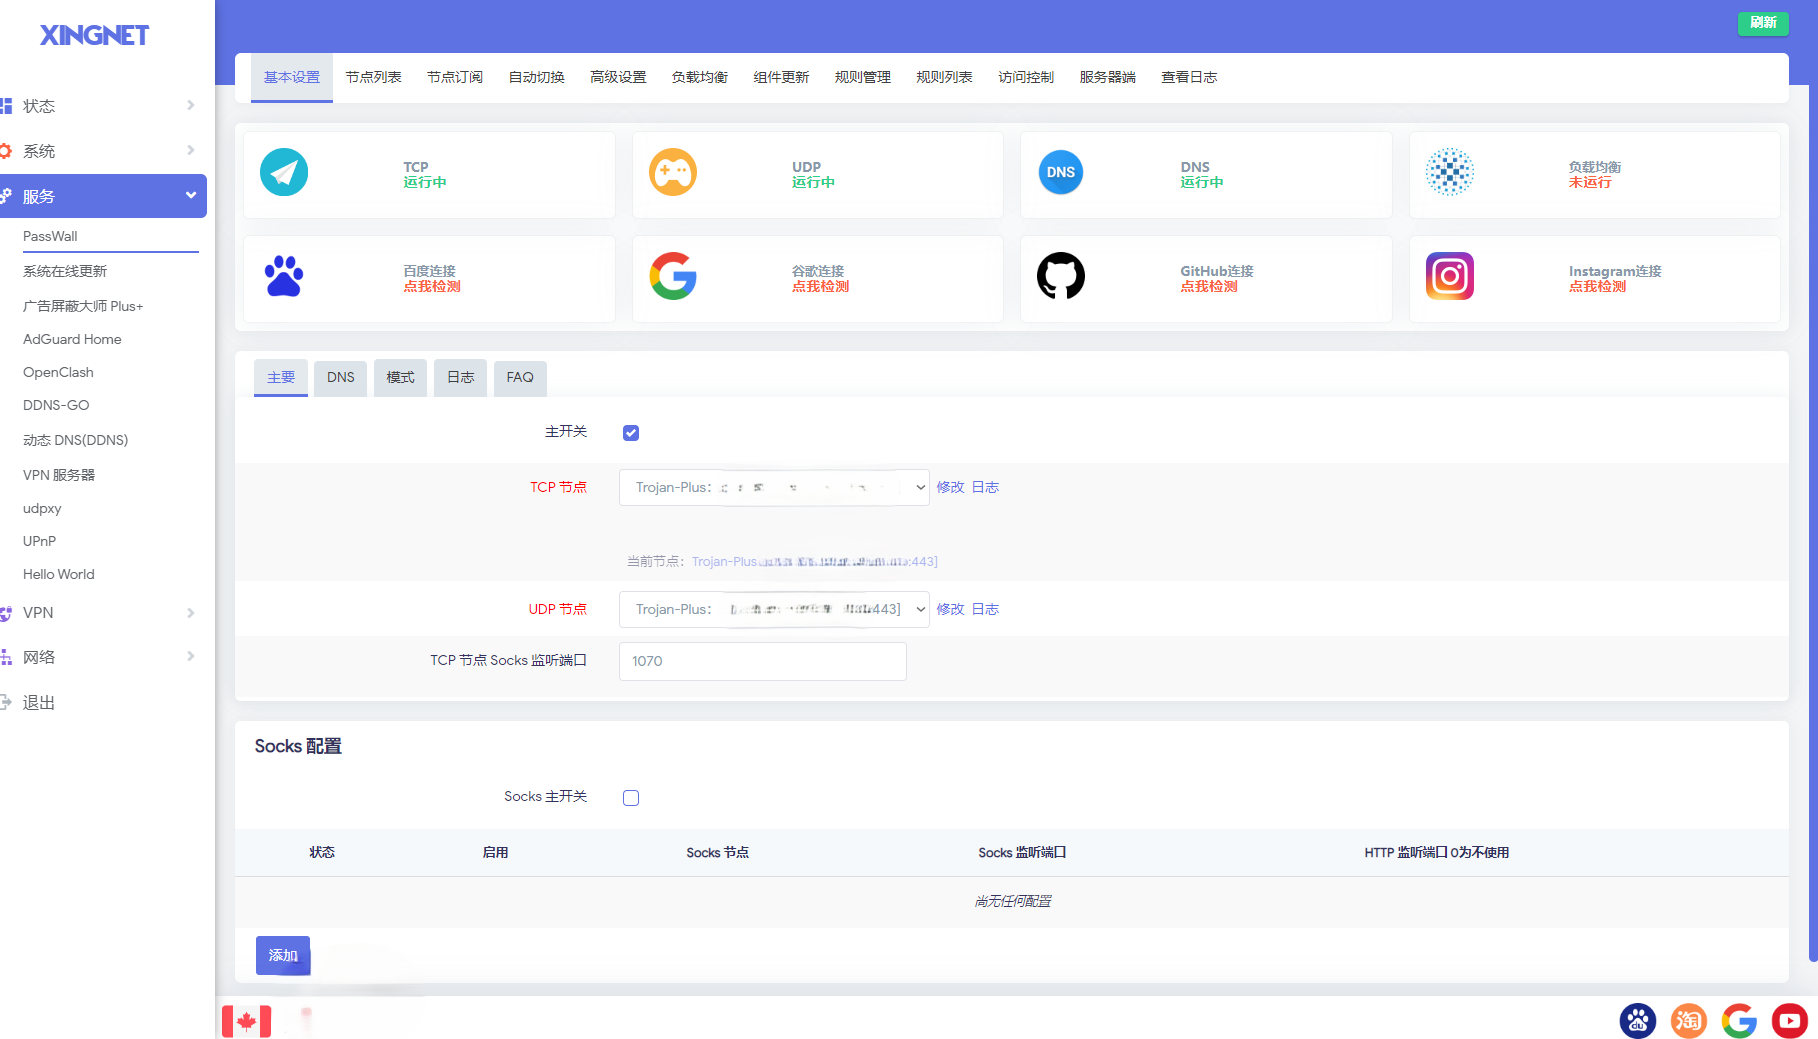Click 点我检测 under GitHub连接

pyautogui.click(x=1209, y=287)
